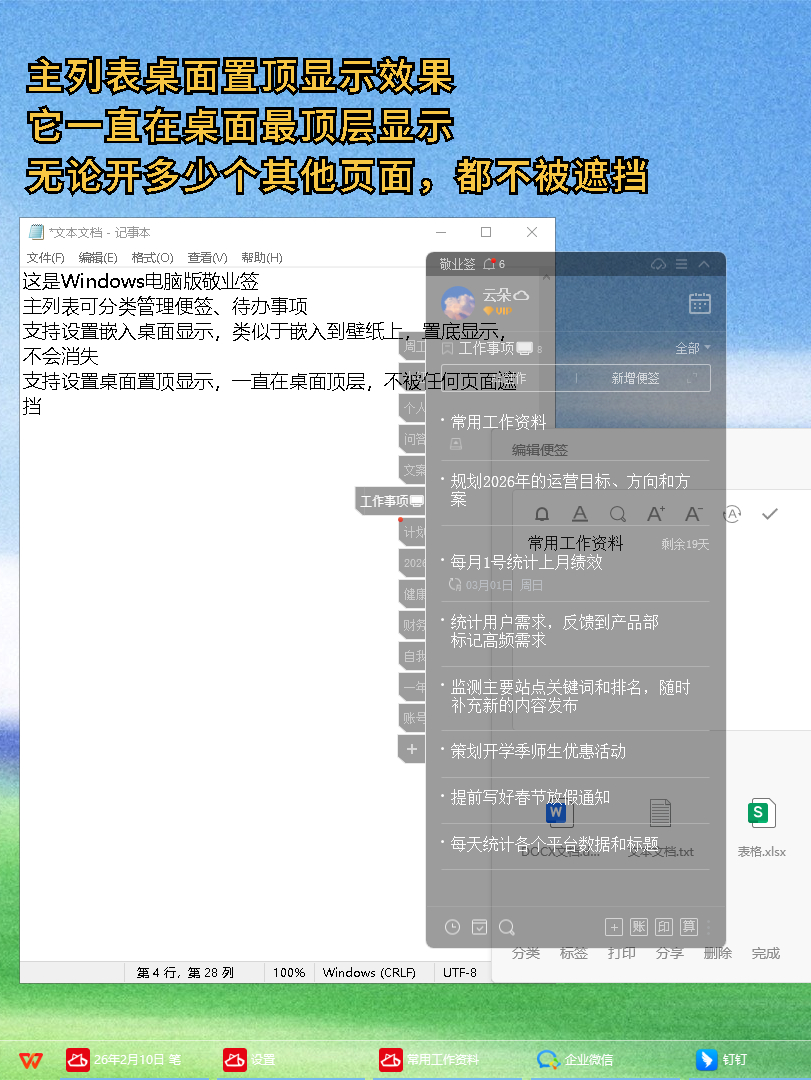
Task: Open the notification bell in 敬业签 header
Action: [489, 264]
